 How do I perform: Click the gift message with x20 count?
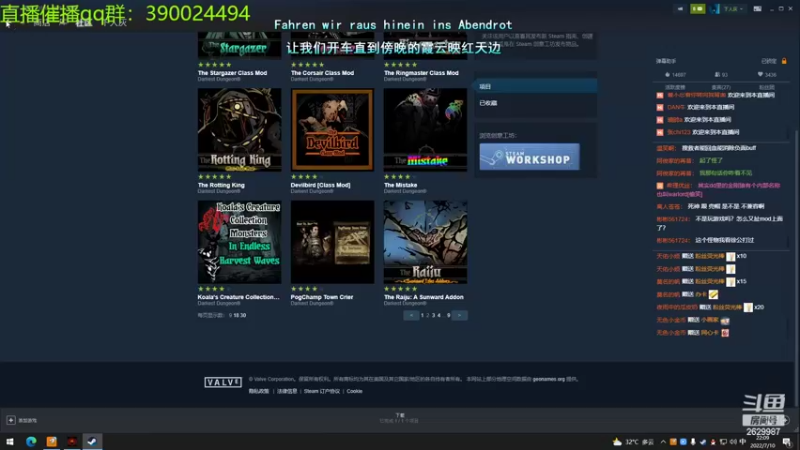710,307
